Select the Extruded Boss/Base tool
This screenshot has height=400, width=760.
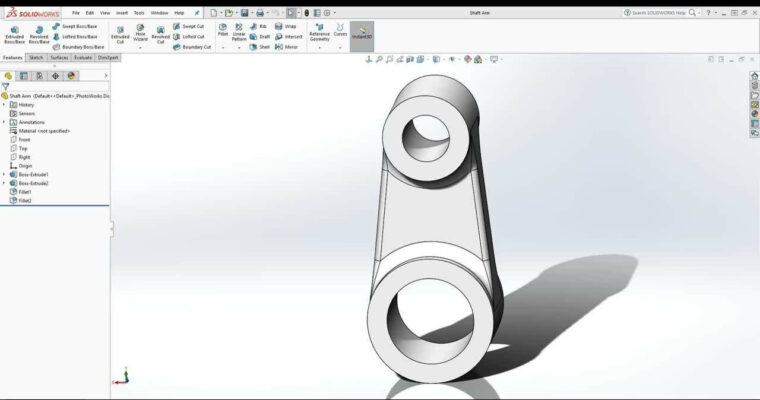(15, 35)
